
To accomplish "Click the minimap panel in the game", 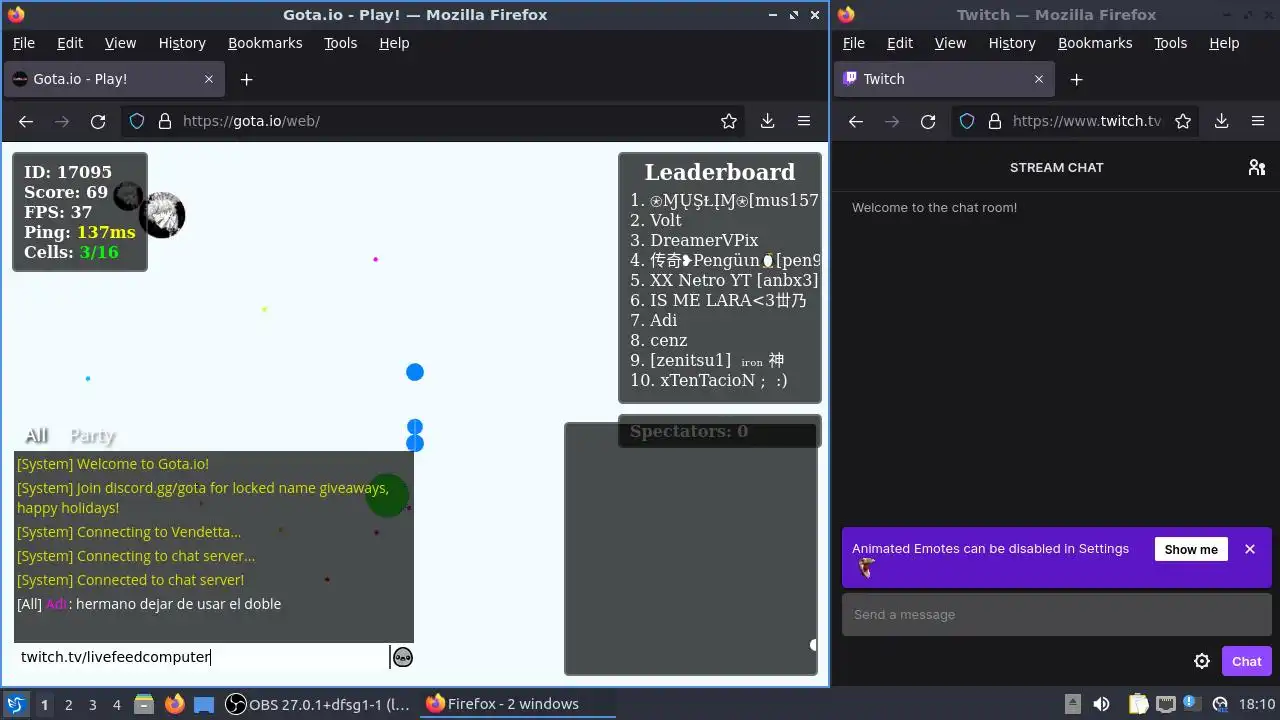I will 691,549.
